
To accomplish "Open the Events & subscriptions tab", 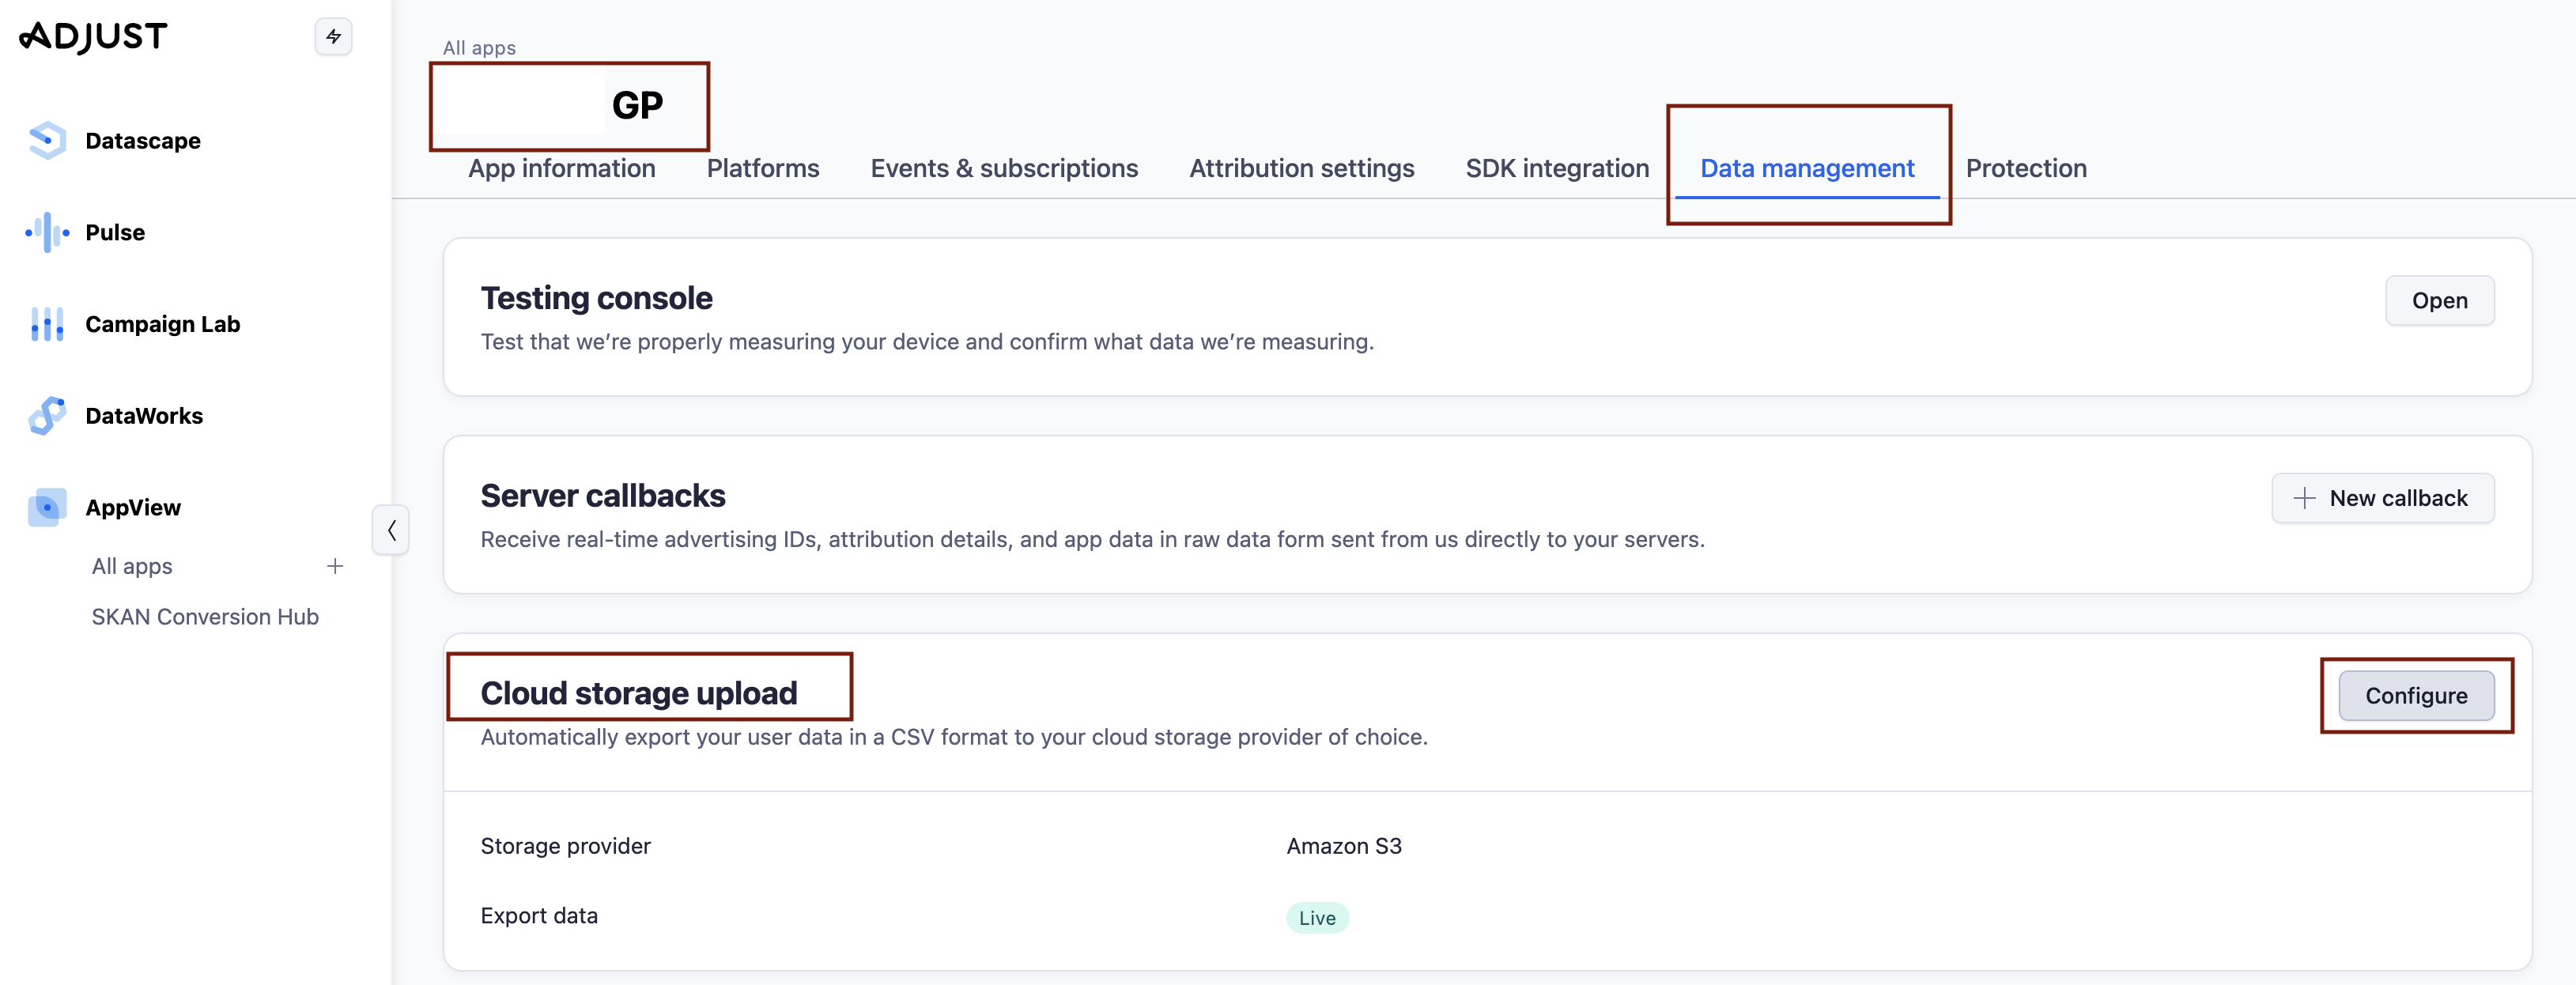I will tap(1003, 169).
